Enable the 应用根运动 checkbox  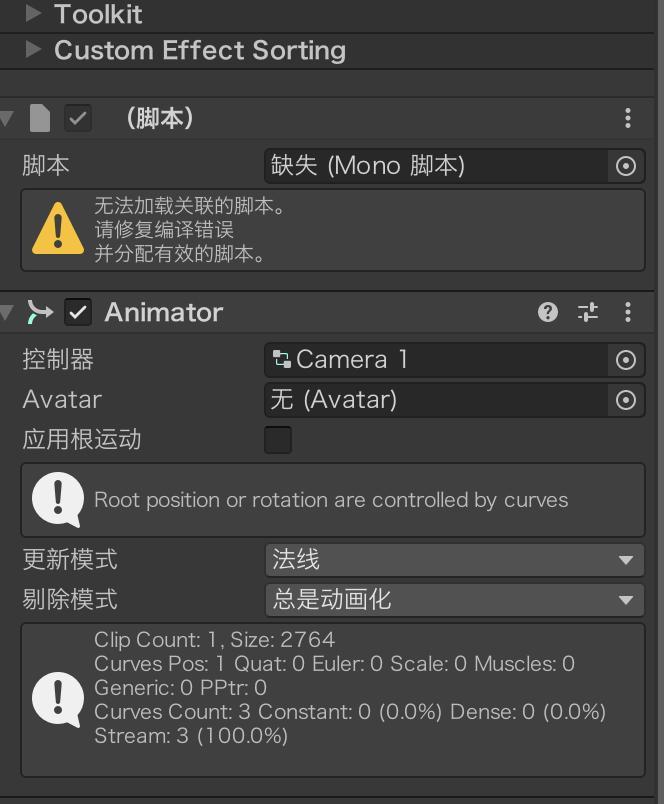click(x=278, y=440)
